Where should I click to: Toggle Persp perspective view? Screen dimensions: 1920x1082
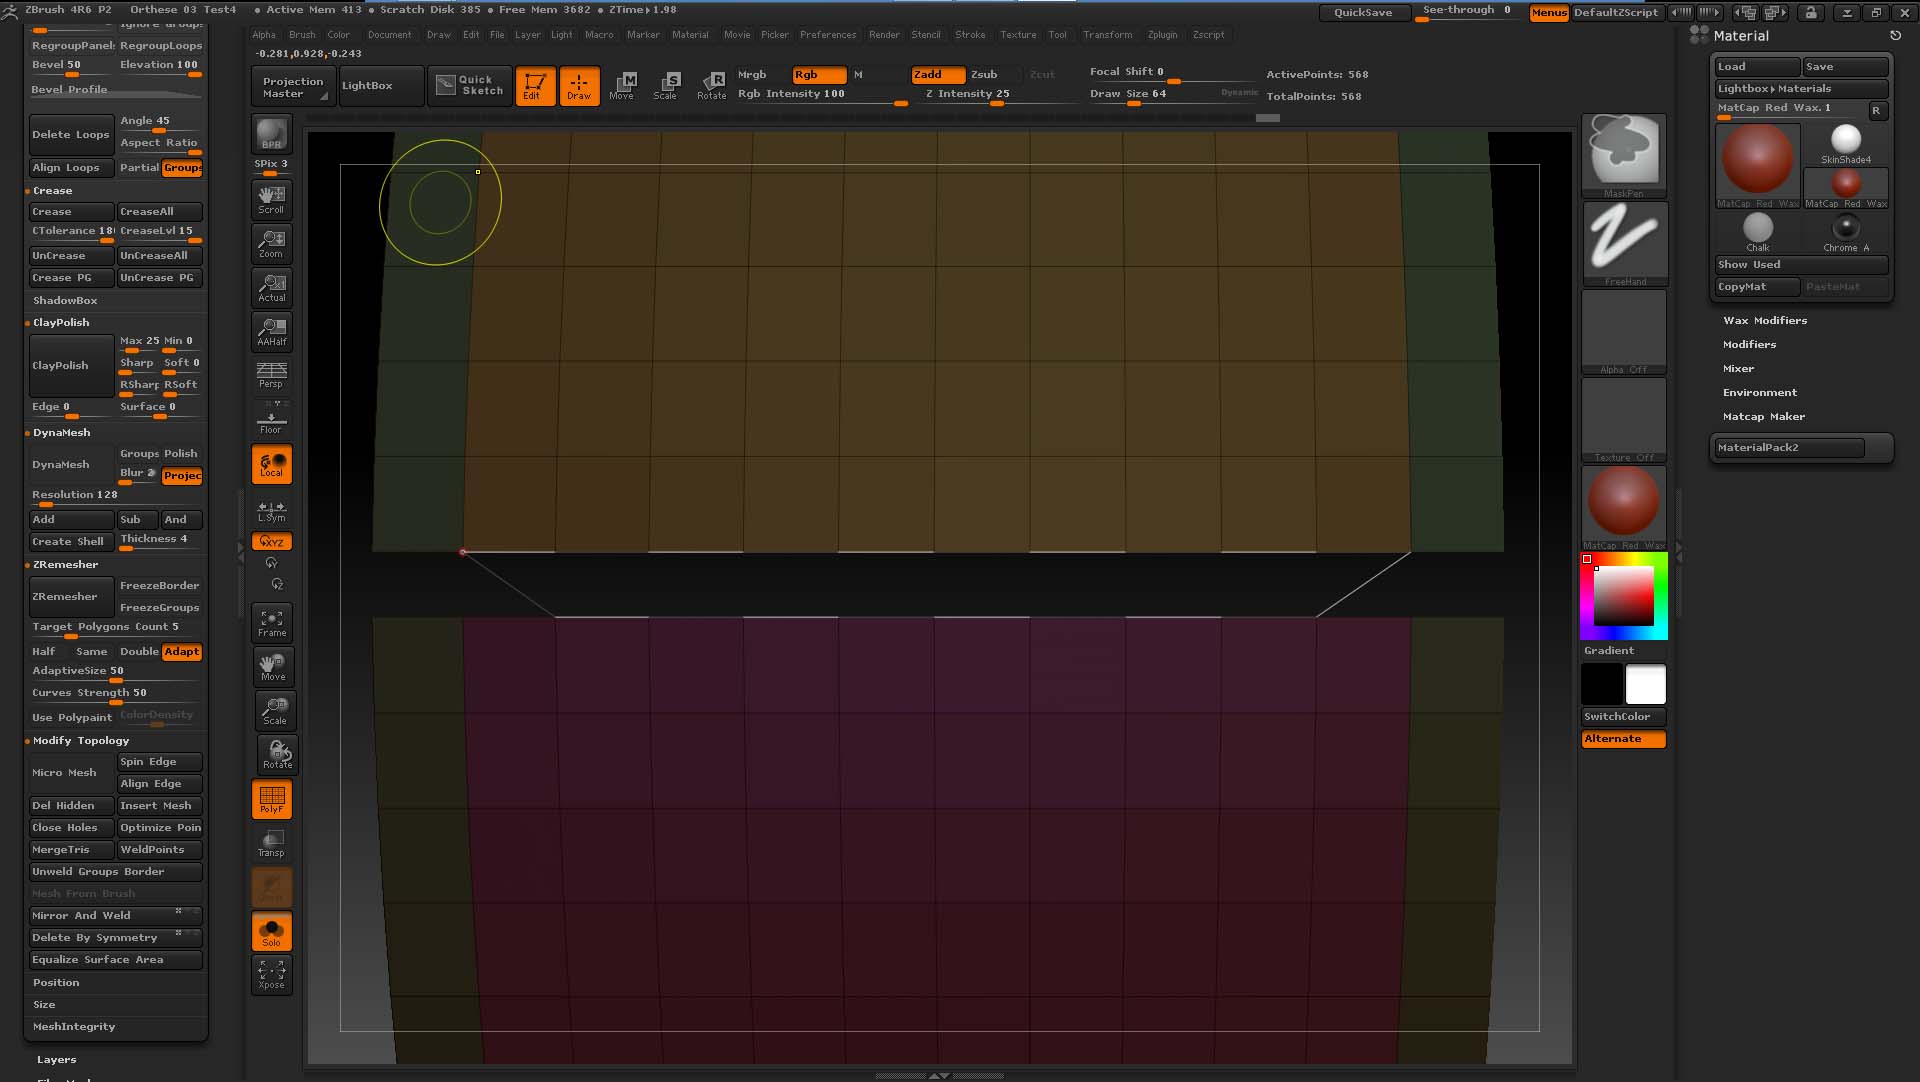coord(271,375)
